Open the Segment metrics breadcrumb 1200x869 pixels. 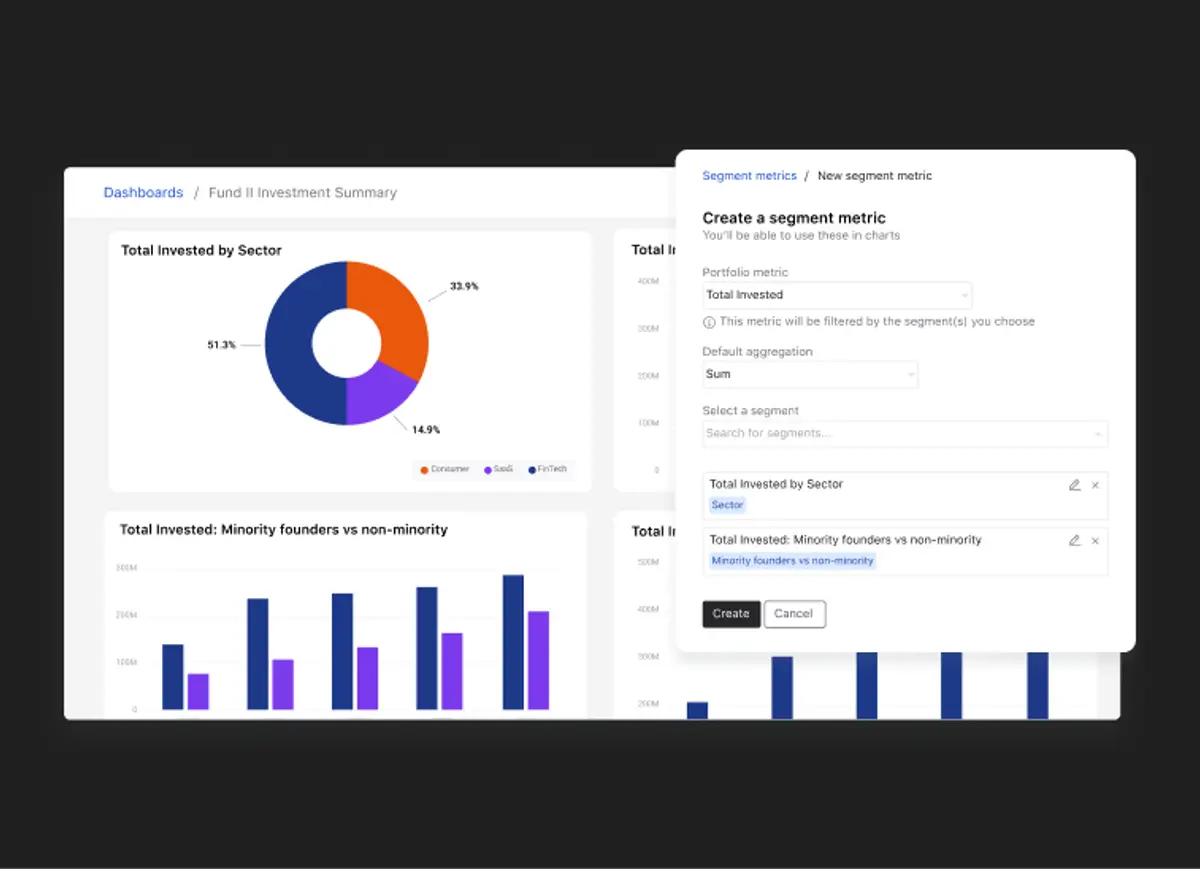[749, 175]
